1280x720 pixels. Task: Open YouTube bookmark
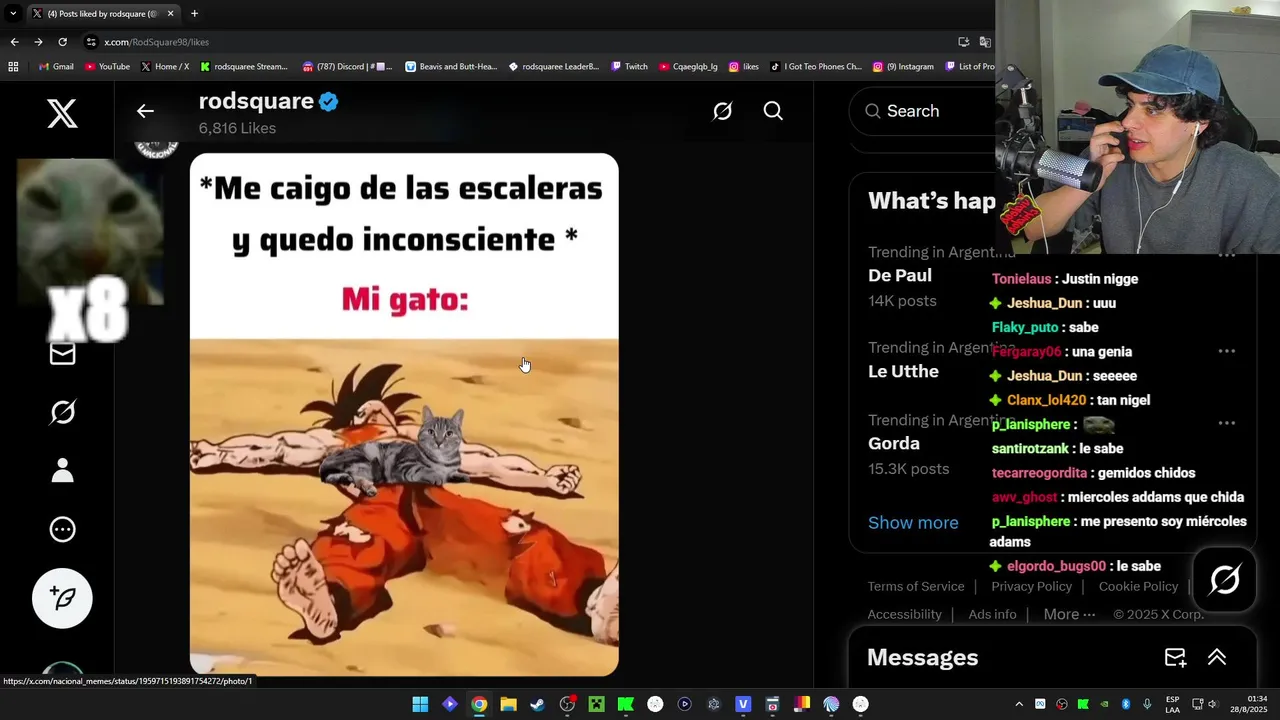pos(108,67)
